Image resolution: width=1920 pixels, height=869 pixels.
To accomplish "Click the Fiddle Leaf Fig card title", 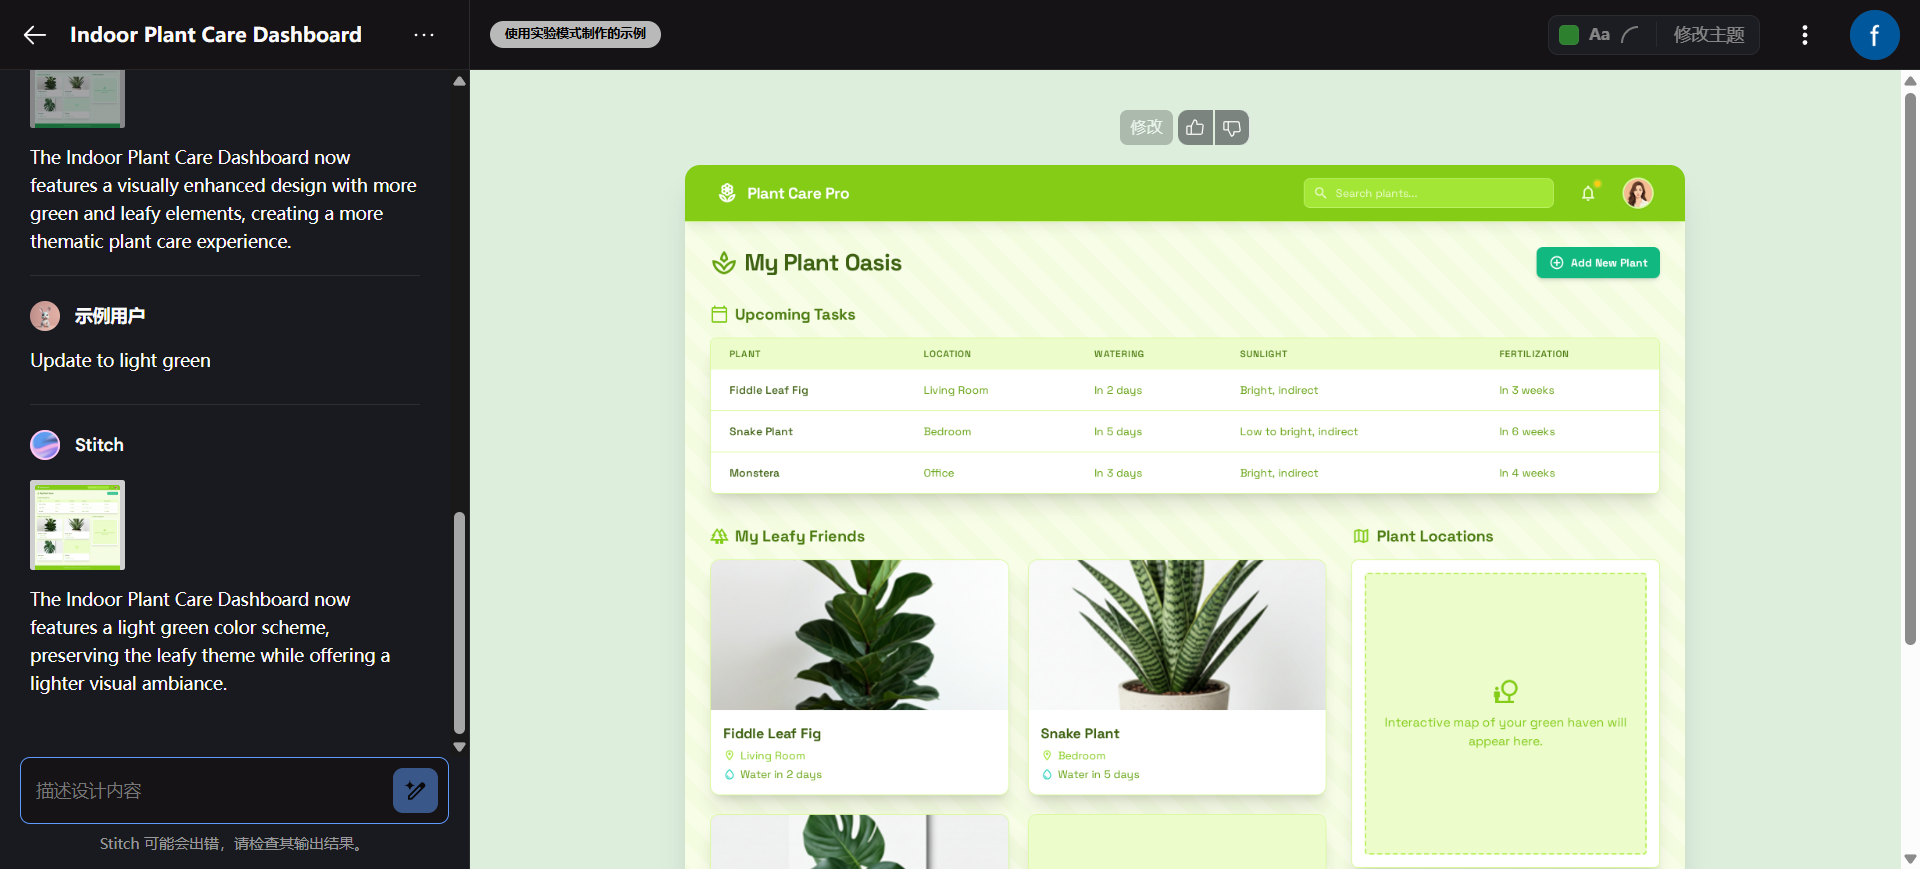I will pyautogui.click(x=772, y=733).
